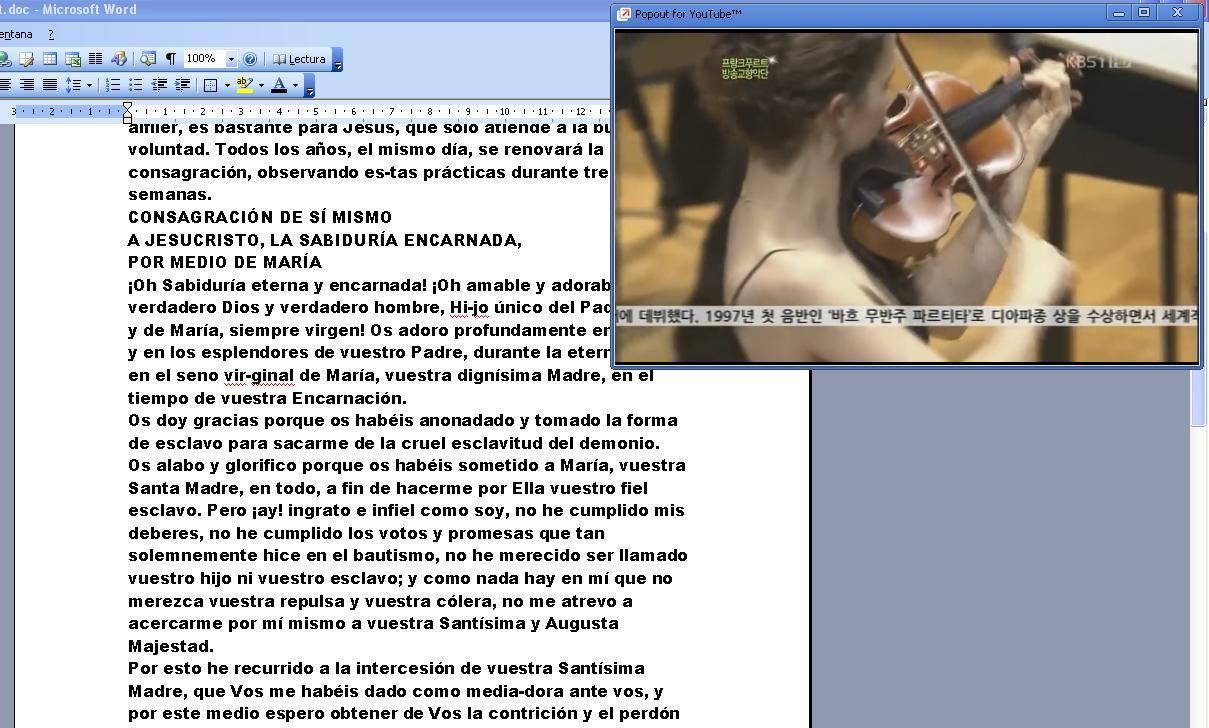Open the Drawing toolbar icon
Image resolution: width=1209 pixels, height=728 pixels.
coord(119,59)
